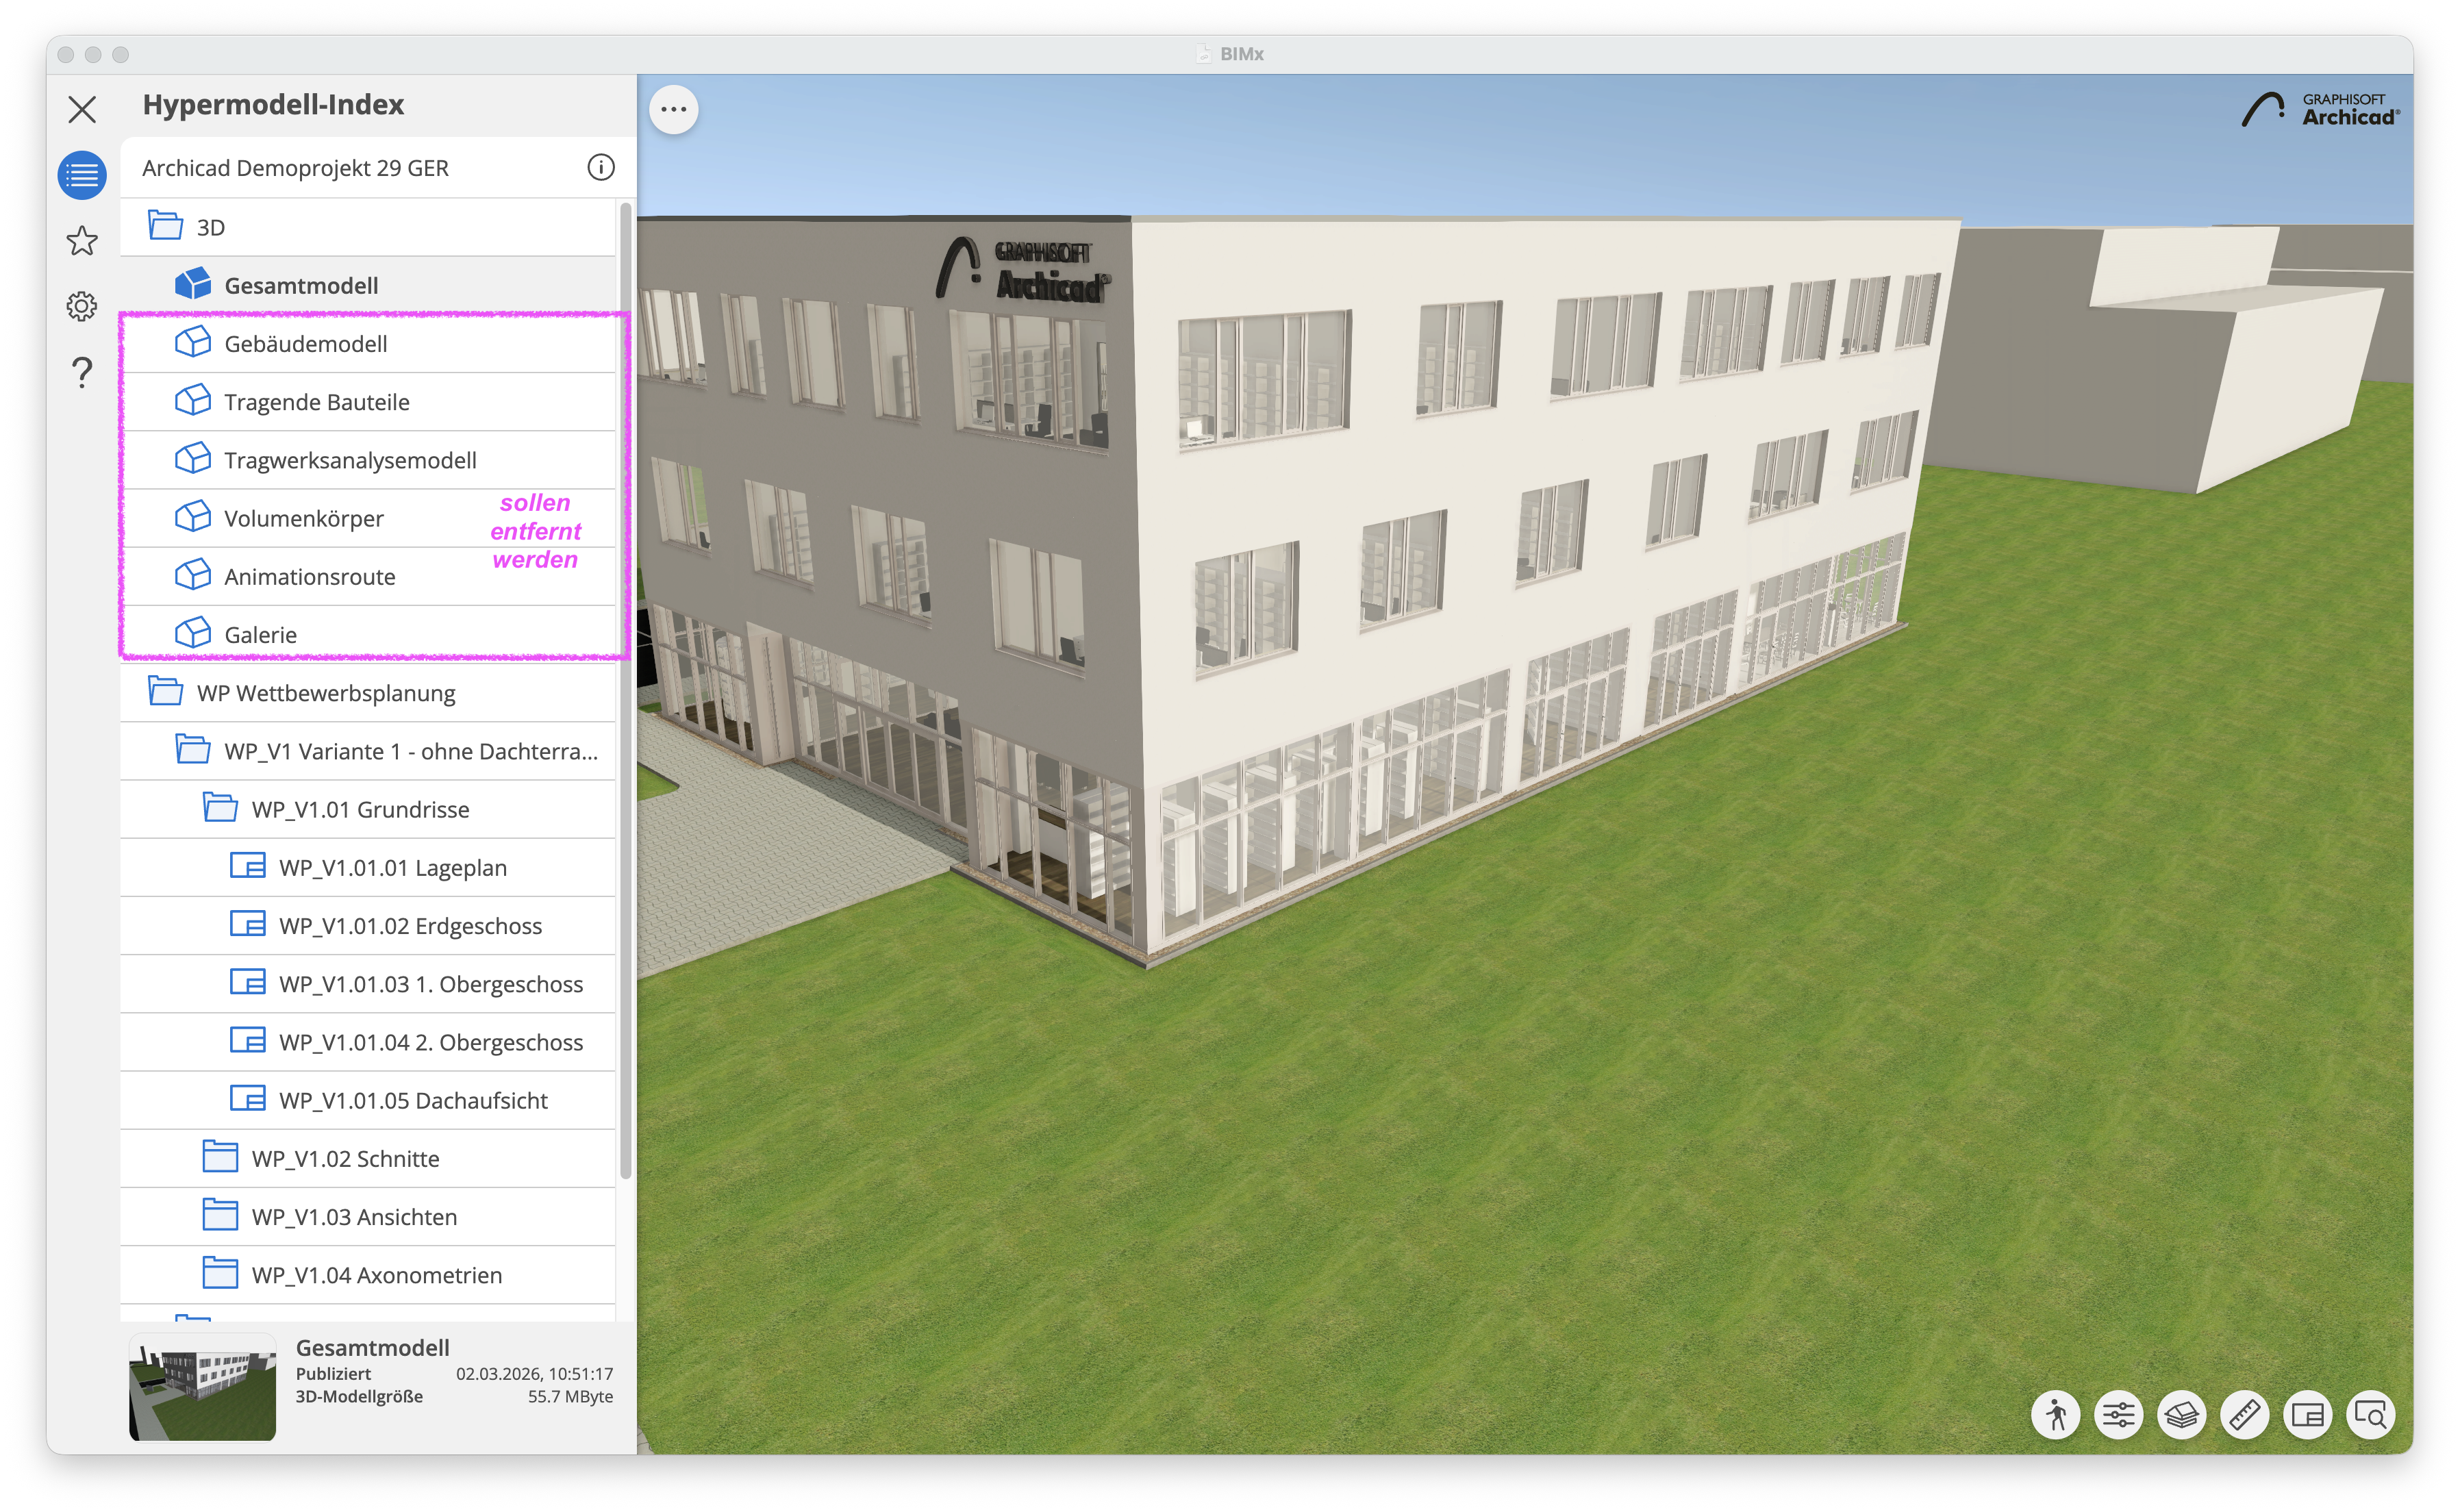Open WP_V1.01.02 Erdgeschoss layout

[368, 925]
